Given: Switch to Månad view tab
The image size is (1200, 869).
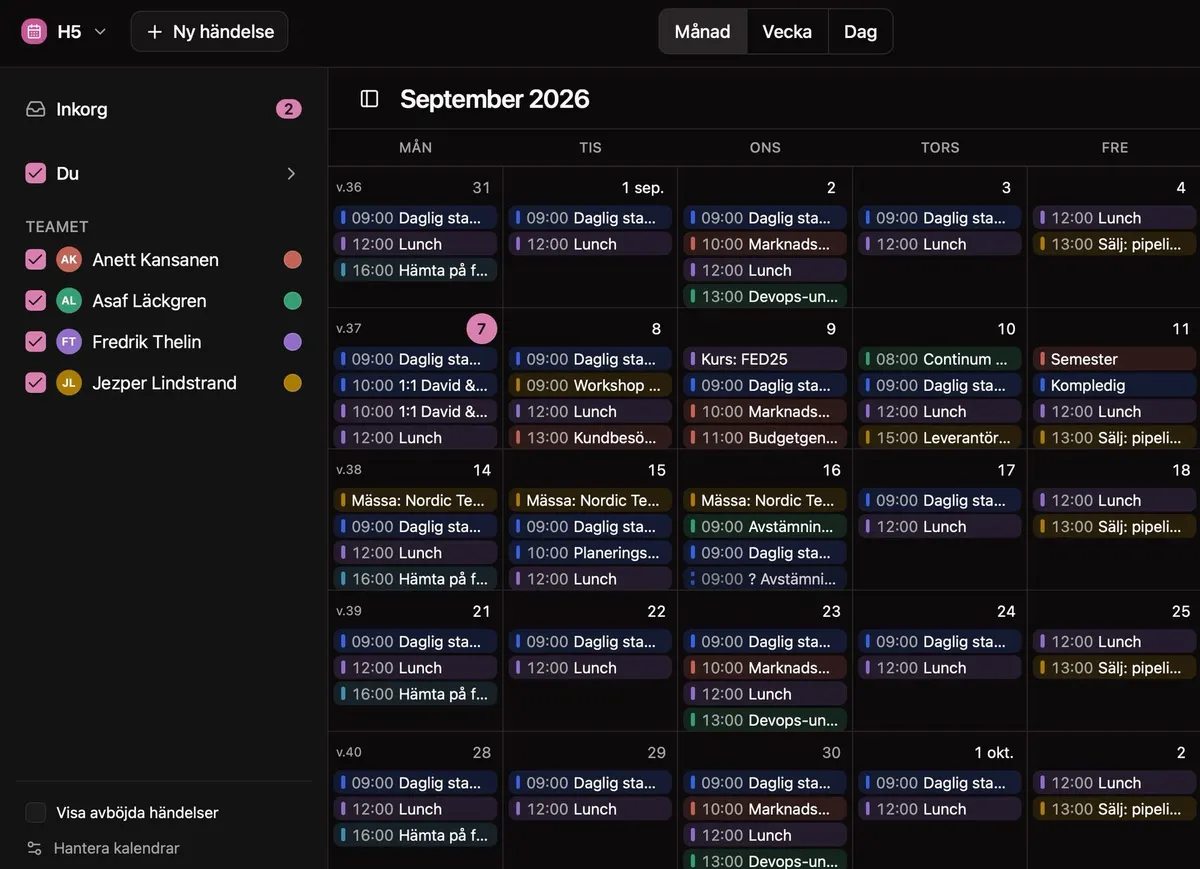Looking at the screenshot, I should 703,32.
